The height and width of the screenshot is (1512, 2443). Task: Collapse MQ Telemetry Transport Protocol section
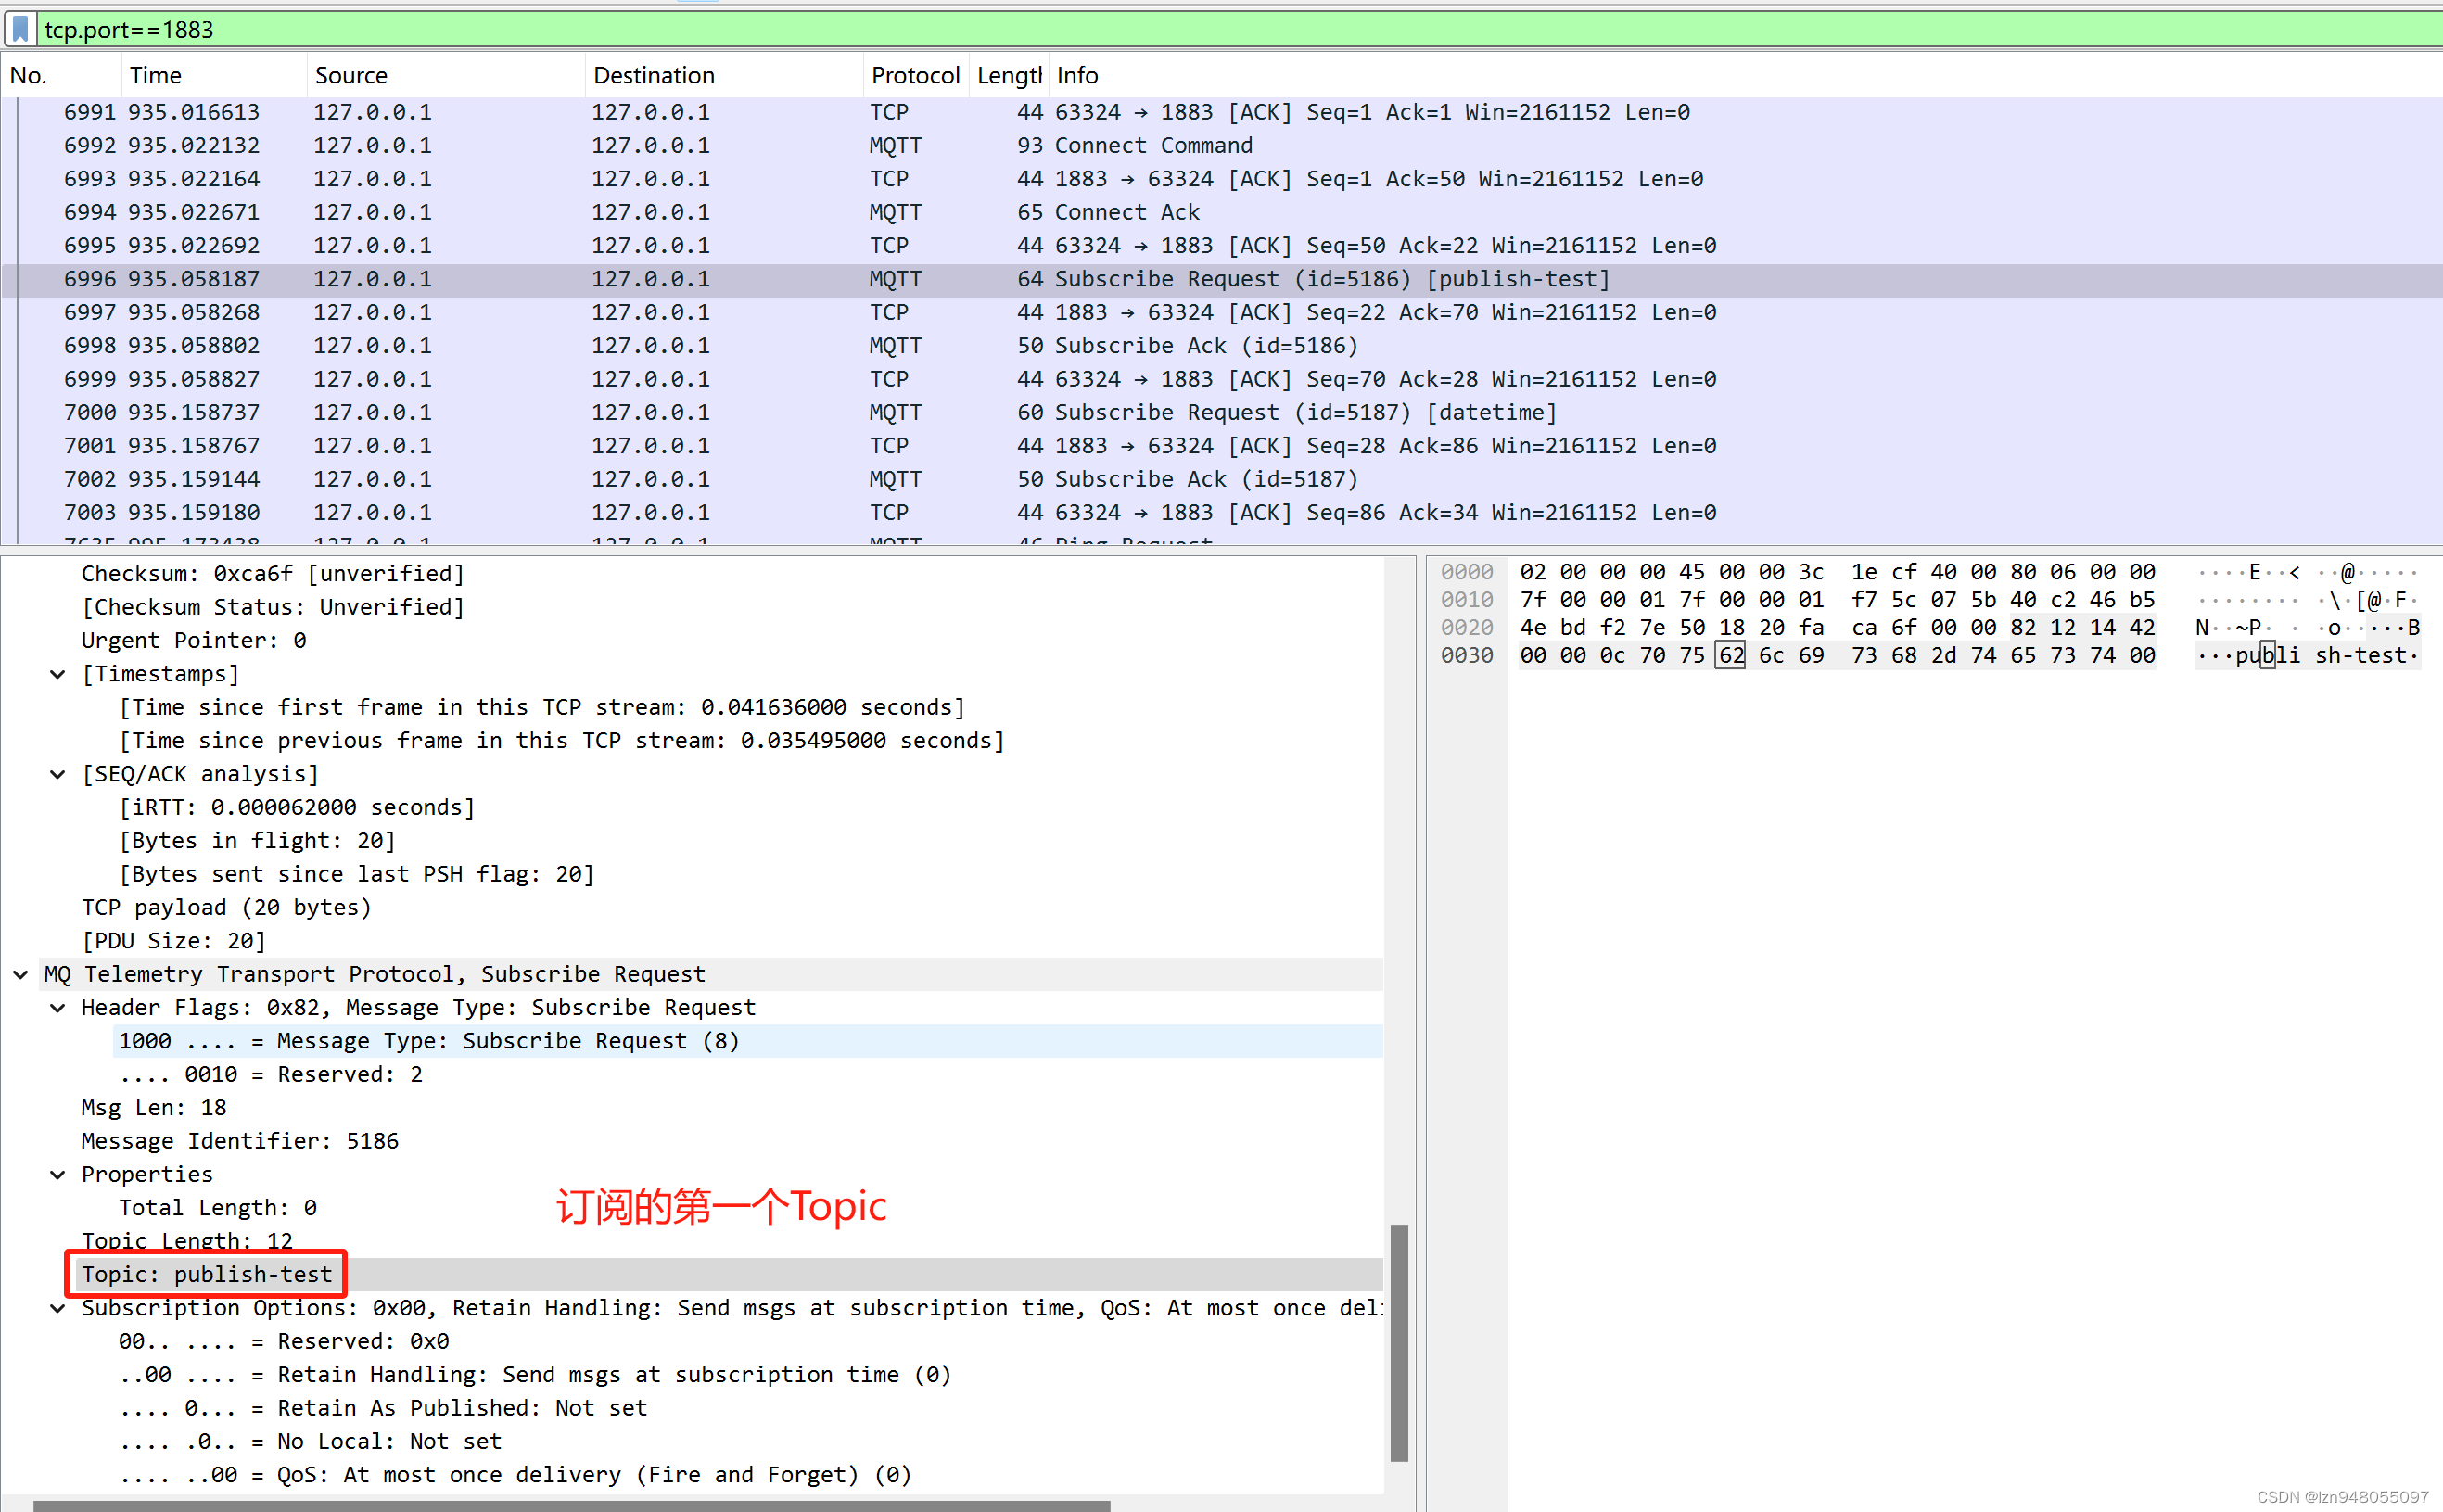[20, 974]
